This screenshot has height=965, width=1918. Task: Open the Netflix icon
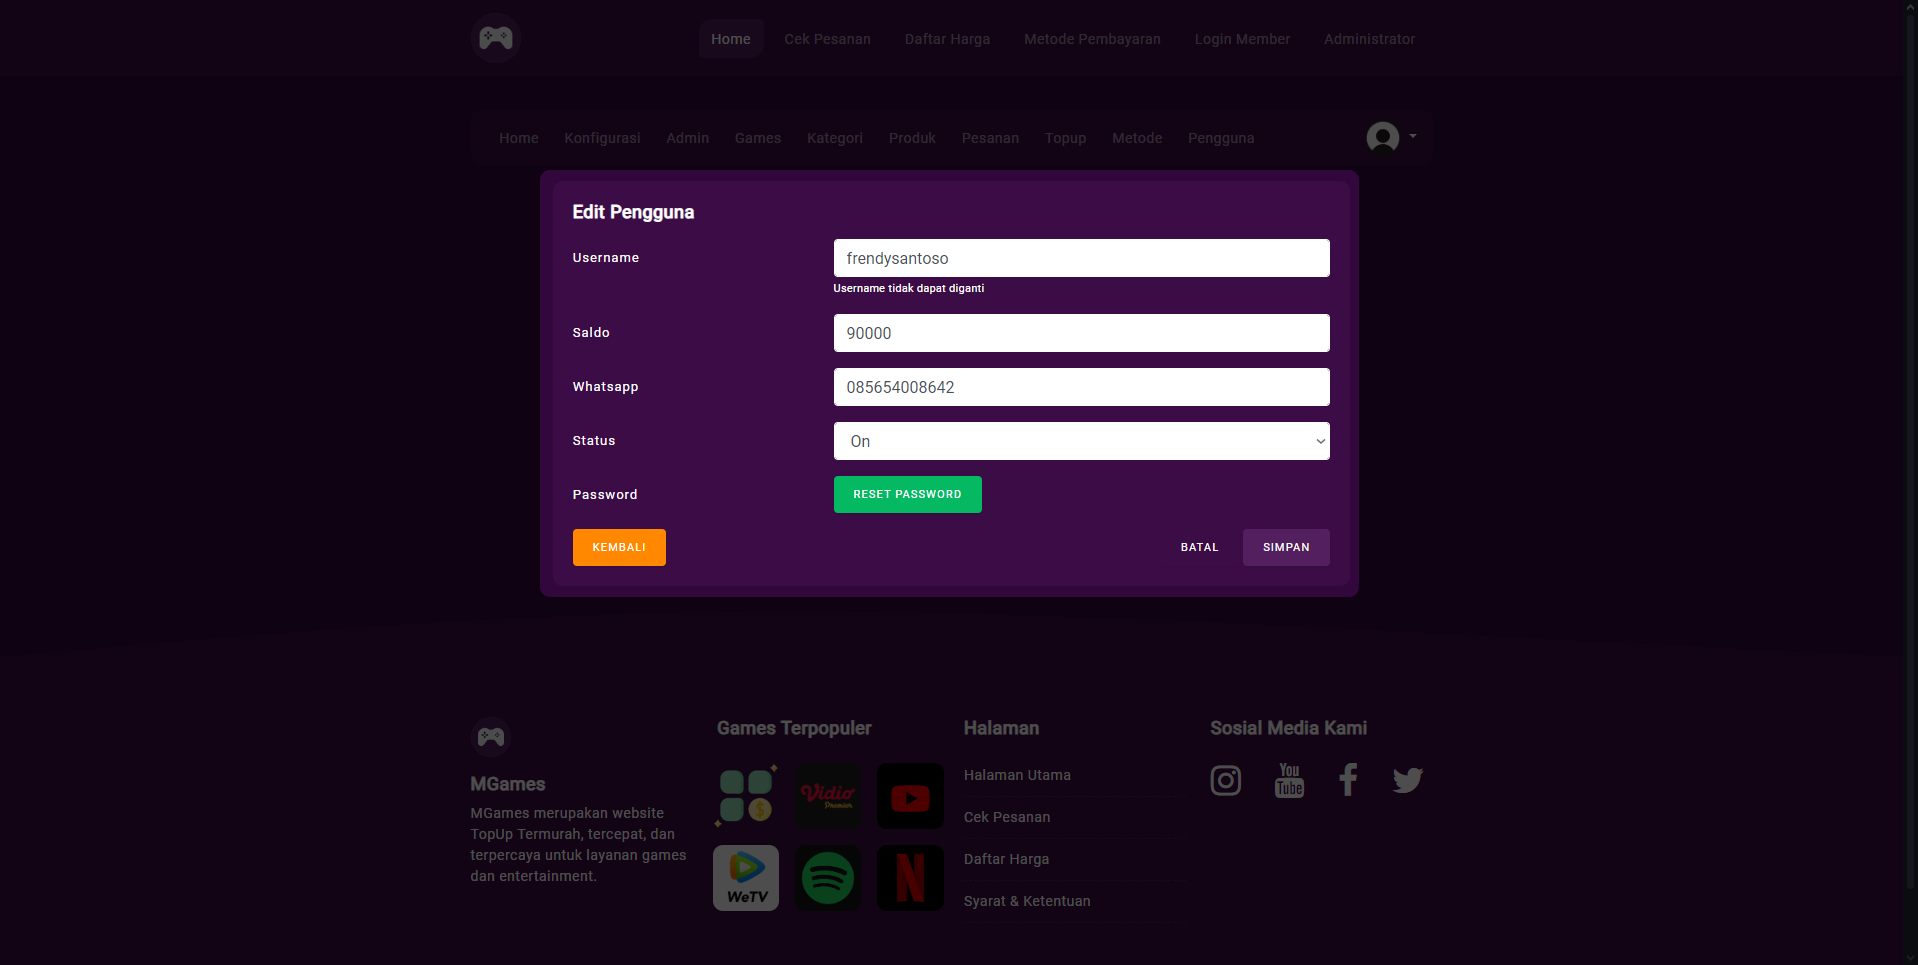(x=910, y=878)
